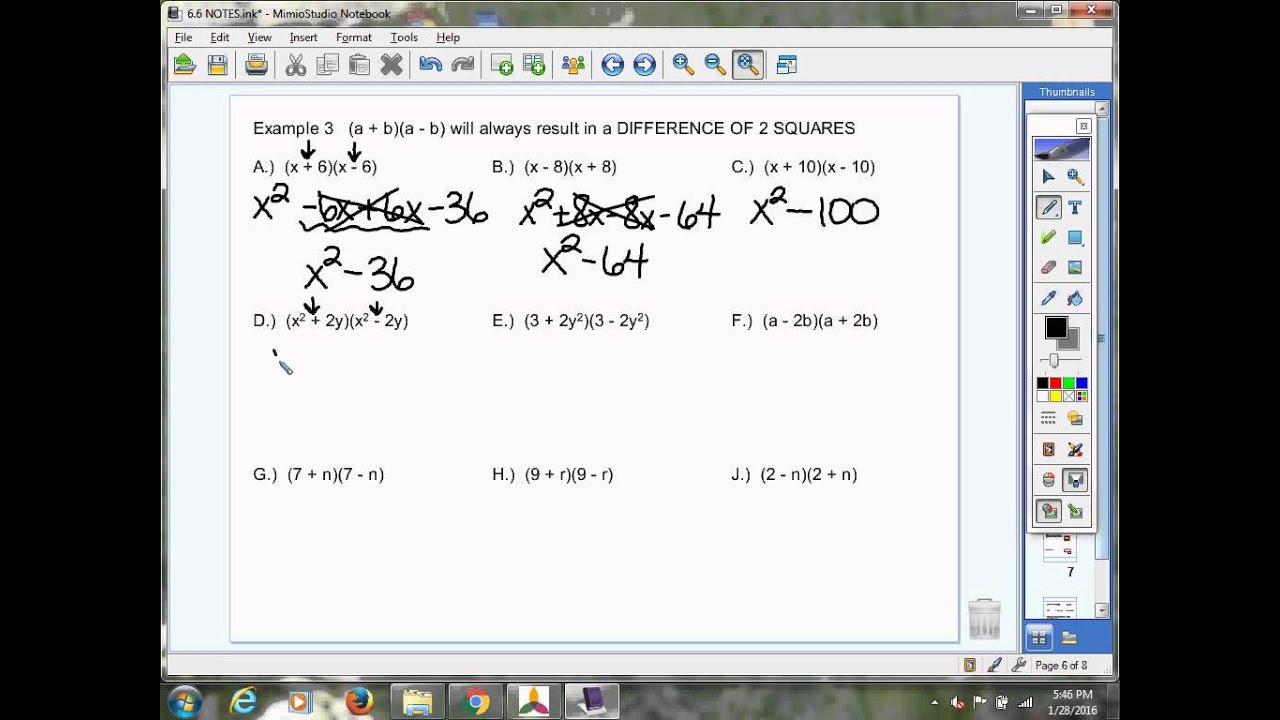Select the eyedropper color picker tool

coord(1048,298)
